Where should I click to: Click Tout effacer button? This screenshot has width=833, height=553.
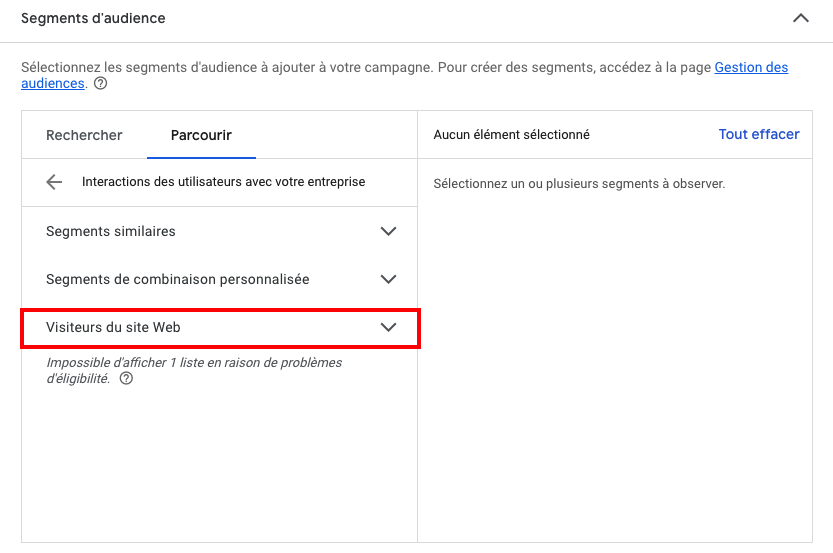coord(758,134)
